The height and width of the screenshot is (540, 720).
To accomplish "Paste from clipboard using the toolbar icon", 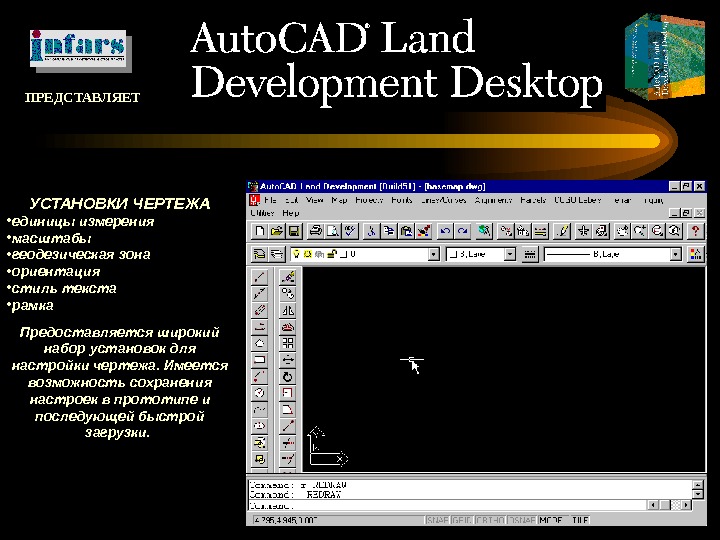I will 406,231.
